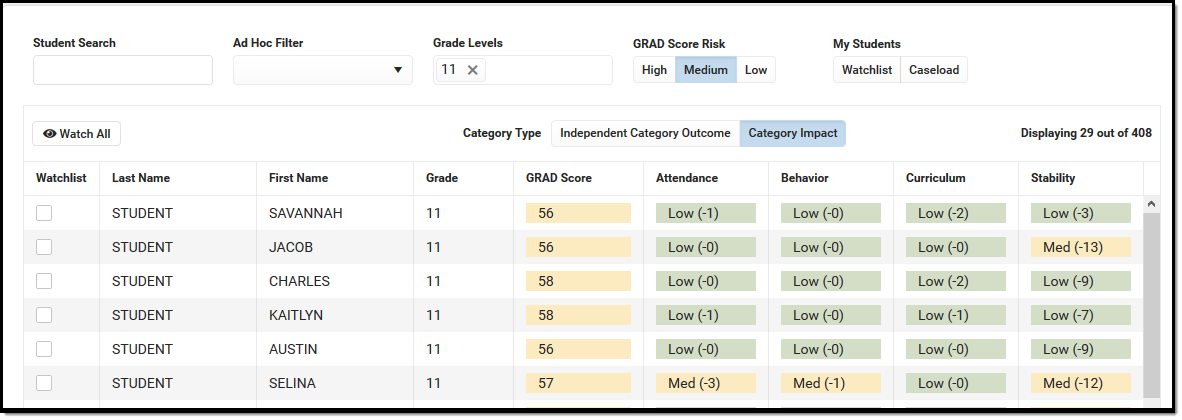Open the Ad Hoc Filter dropdown
The height and width of the screenshot is (420, 1182).
point(322,70)
